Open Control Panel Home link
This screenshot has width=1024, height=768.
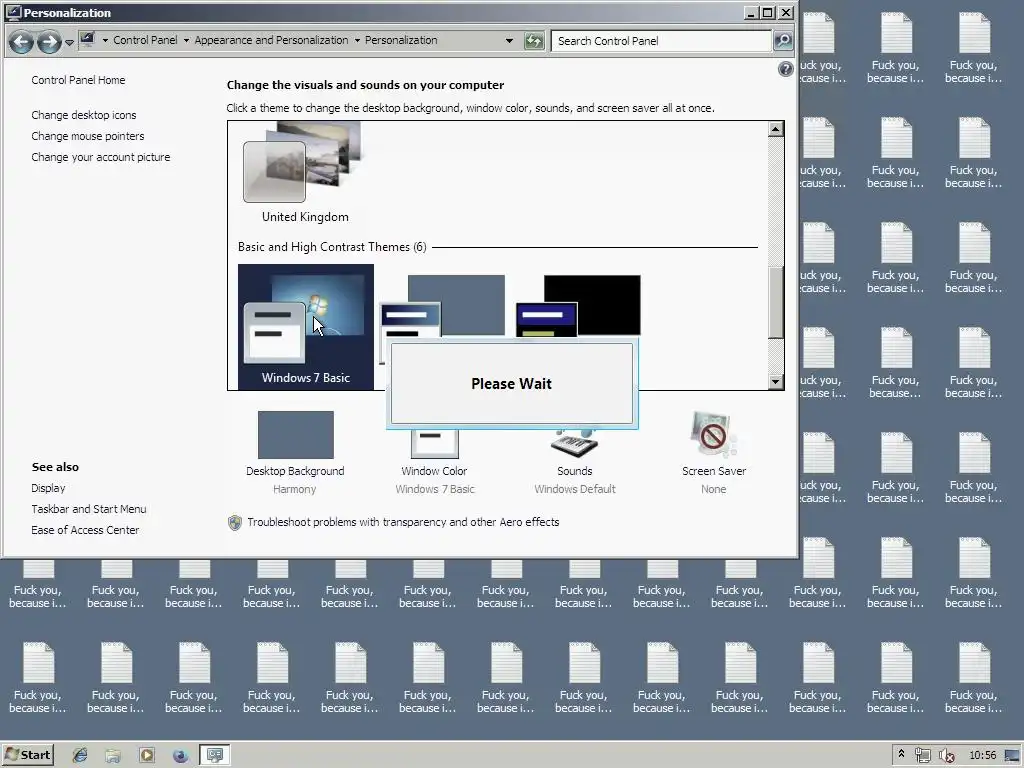(x=78, y=80)
